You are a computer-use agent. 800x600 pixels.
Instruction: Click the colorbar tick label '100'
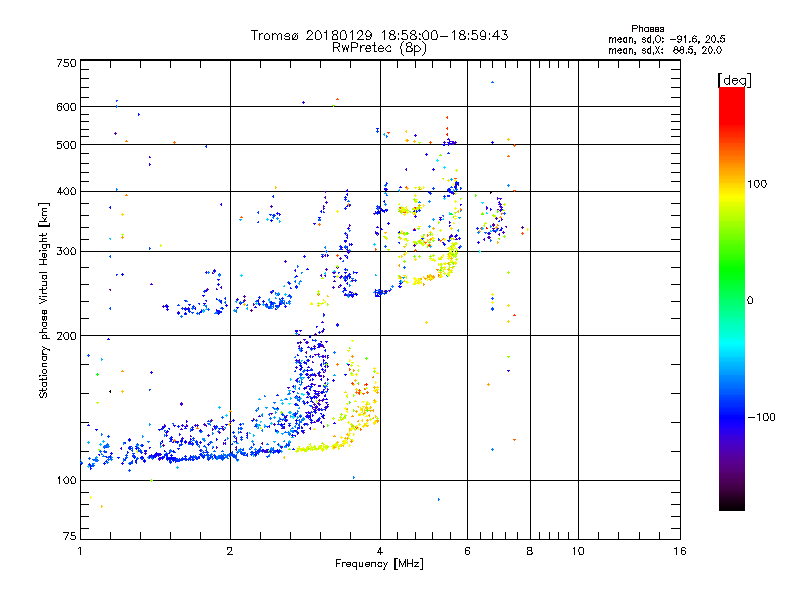(x=757, y=184)
